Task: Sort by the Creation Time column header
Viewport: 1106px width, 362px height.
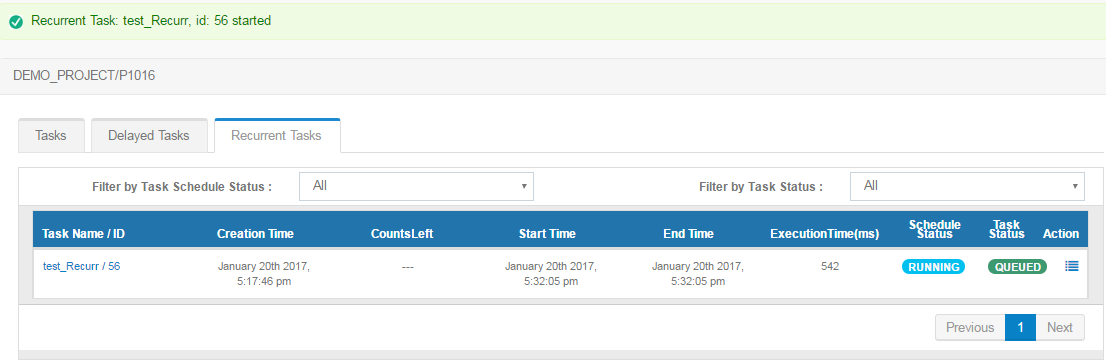Action: (255, 234)
